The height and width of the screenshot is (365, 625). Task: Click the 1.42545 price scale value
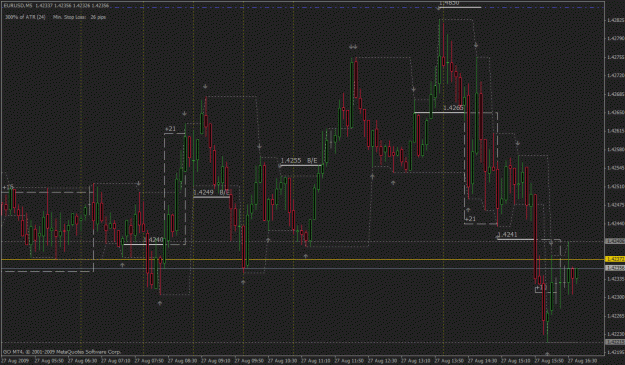click(615, 168)
